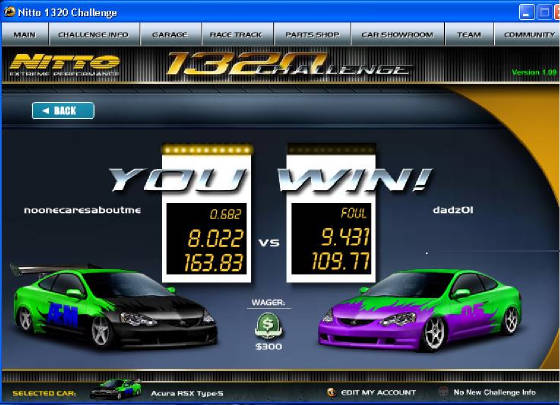Viewport: 560px width, 405px height.
Task: Switch to the Garage tab
Action: [x=170, y=34]
